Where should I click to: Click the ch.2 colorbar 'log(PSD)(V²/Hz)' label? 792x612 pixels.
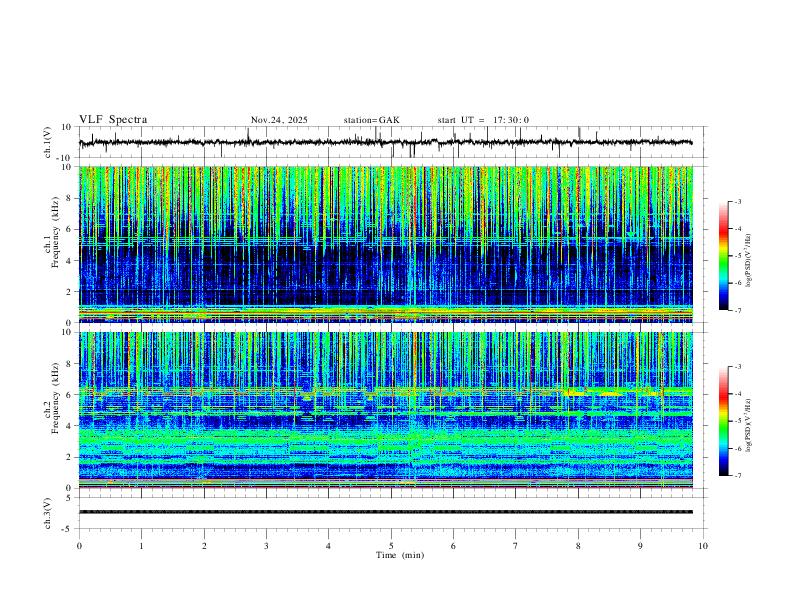pos(749,425)
